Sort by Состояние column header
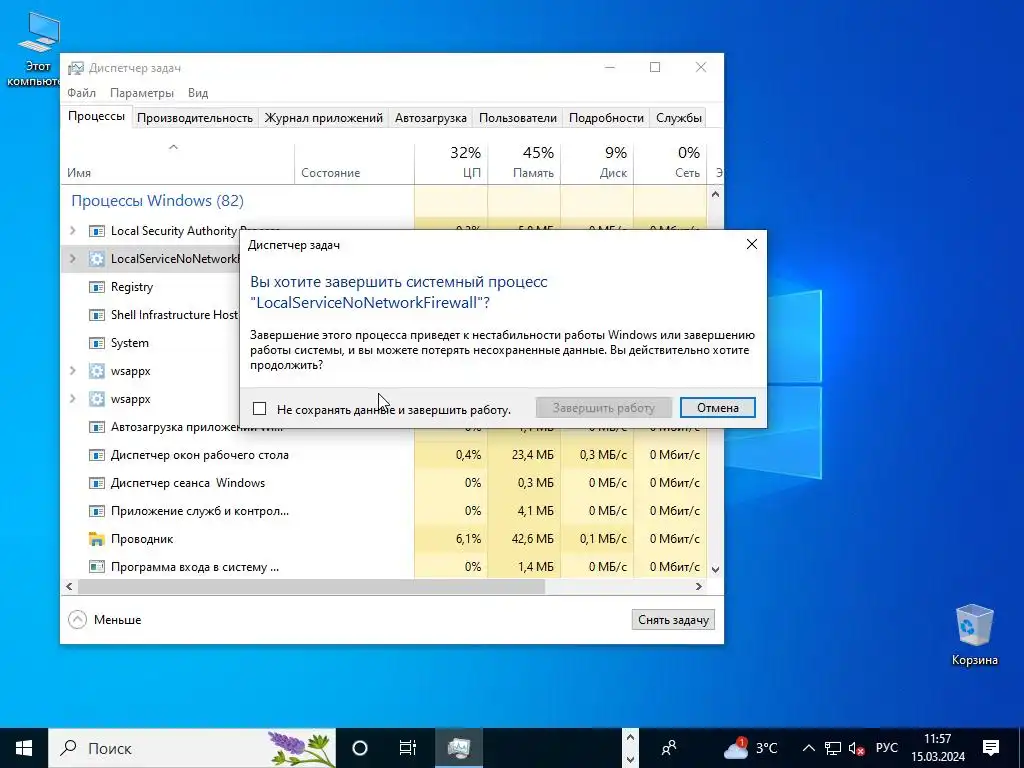 [x=355, y=163]
